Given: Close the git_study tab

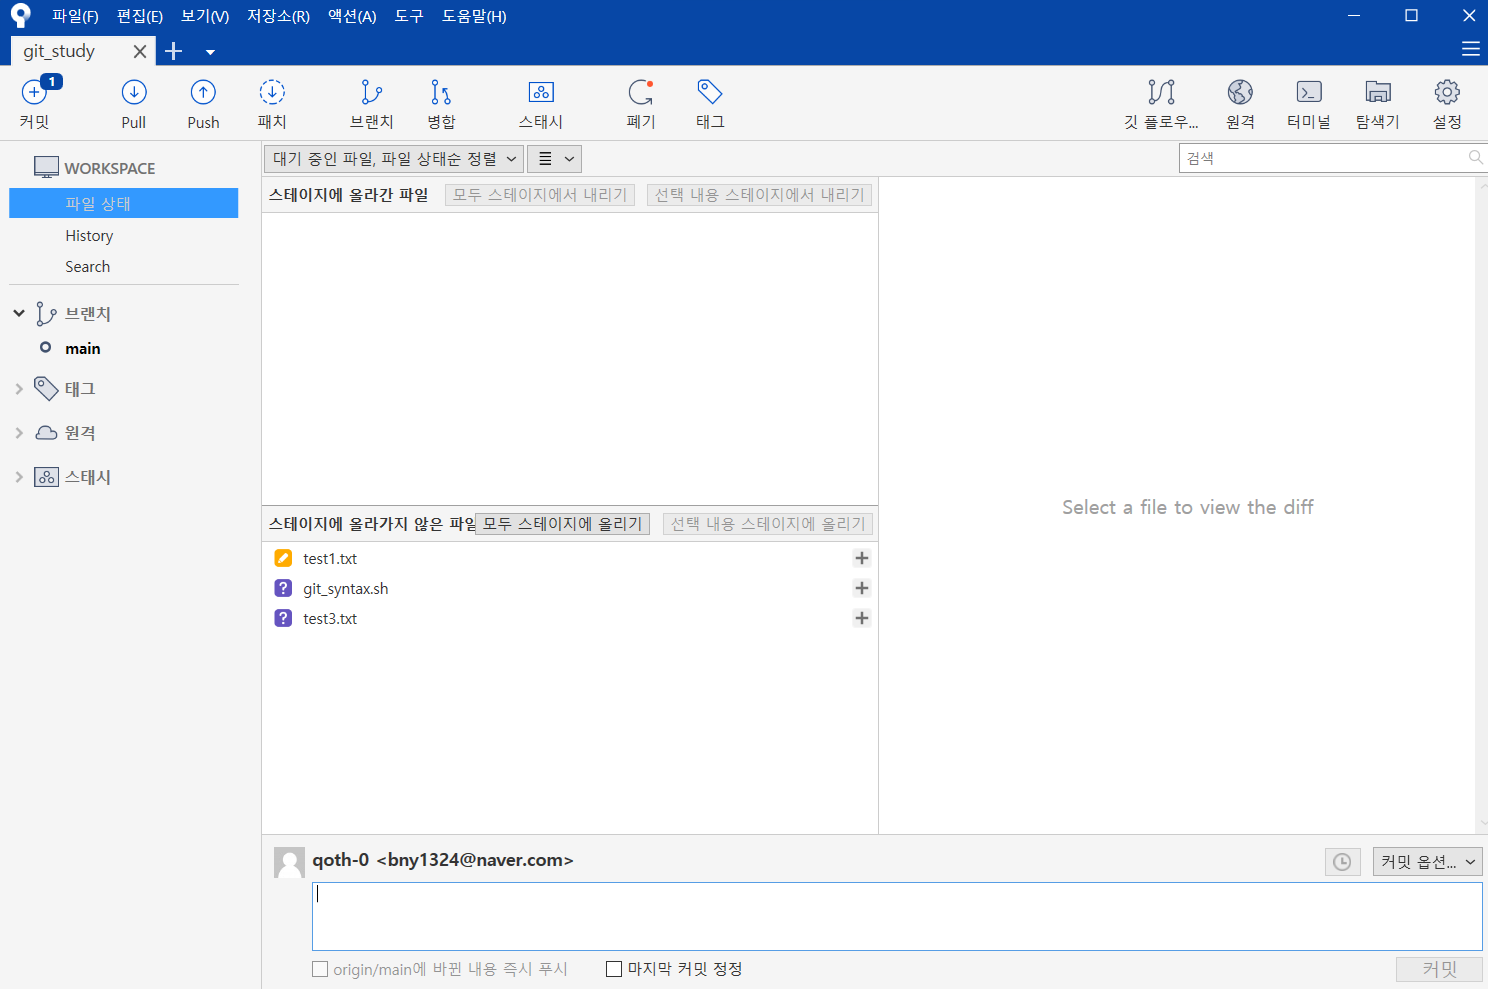Looking at the screenshot, I should [140, 51].
